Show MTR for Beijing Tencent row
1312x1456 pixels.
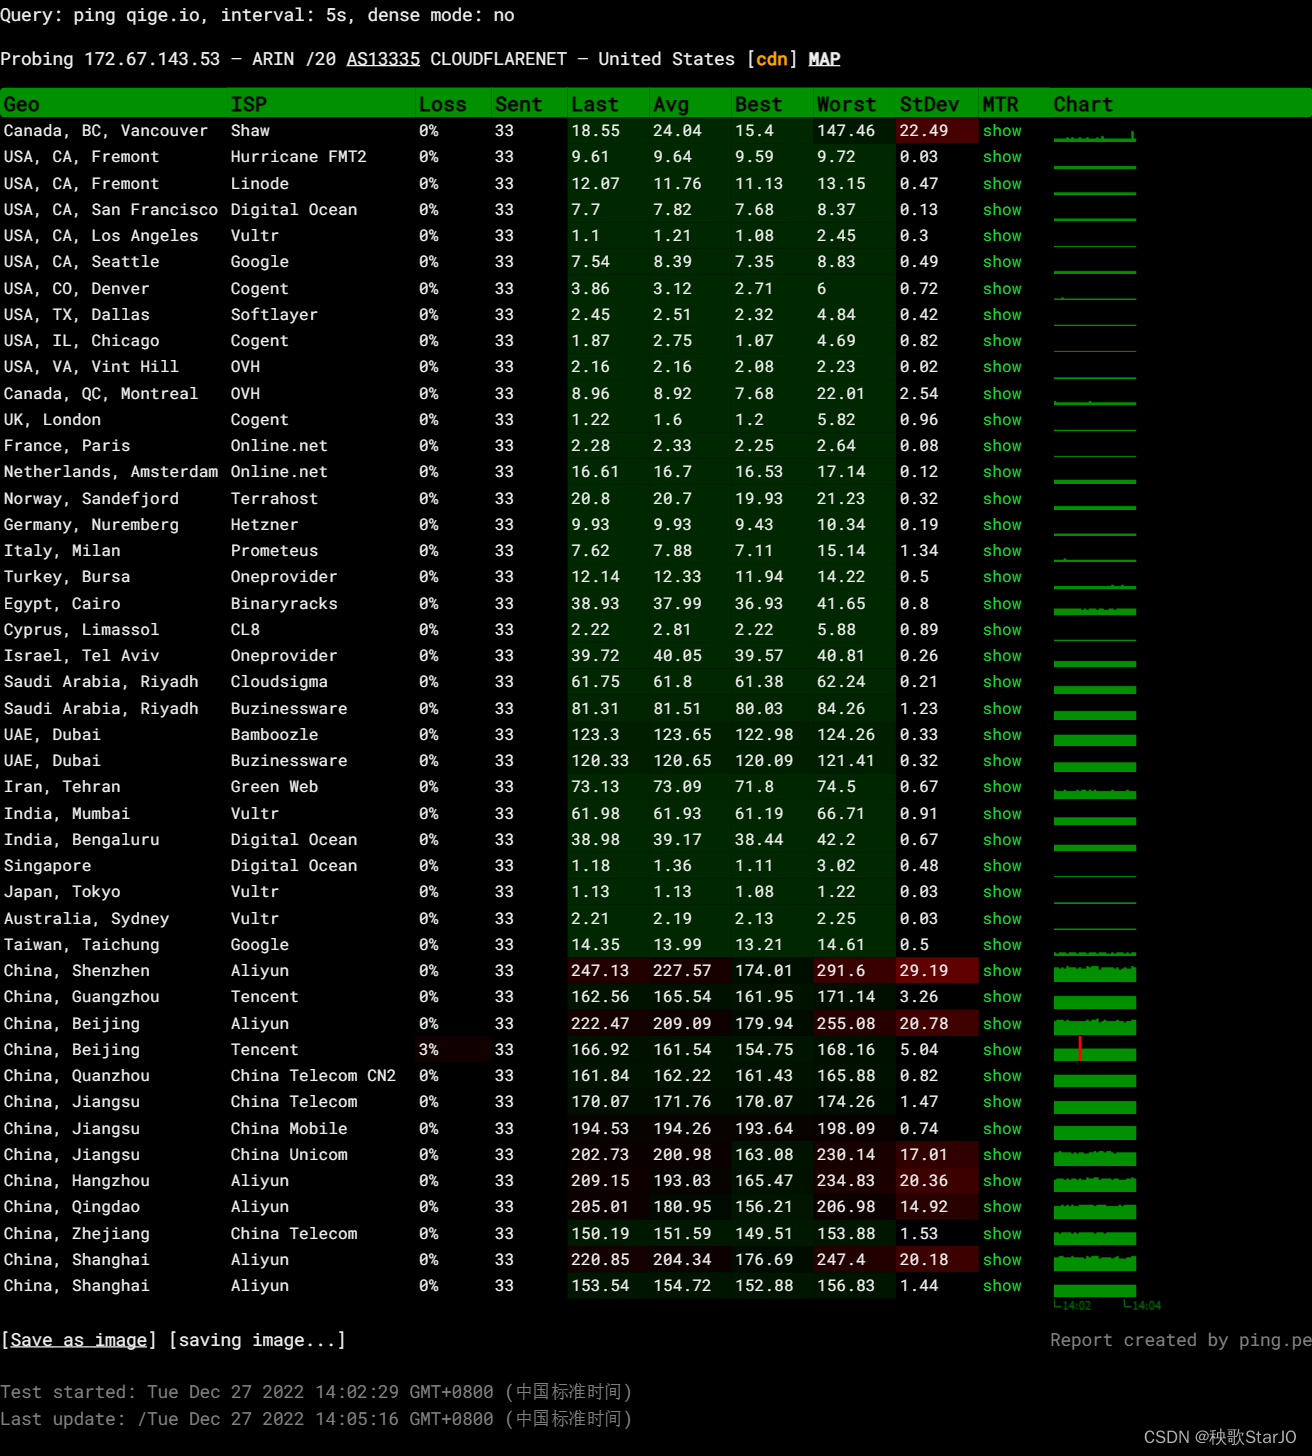tap(1002, 1050)
